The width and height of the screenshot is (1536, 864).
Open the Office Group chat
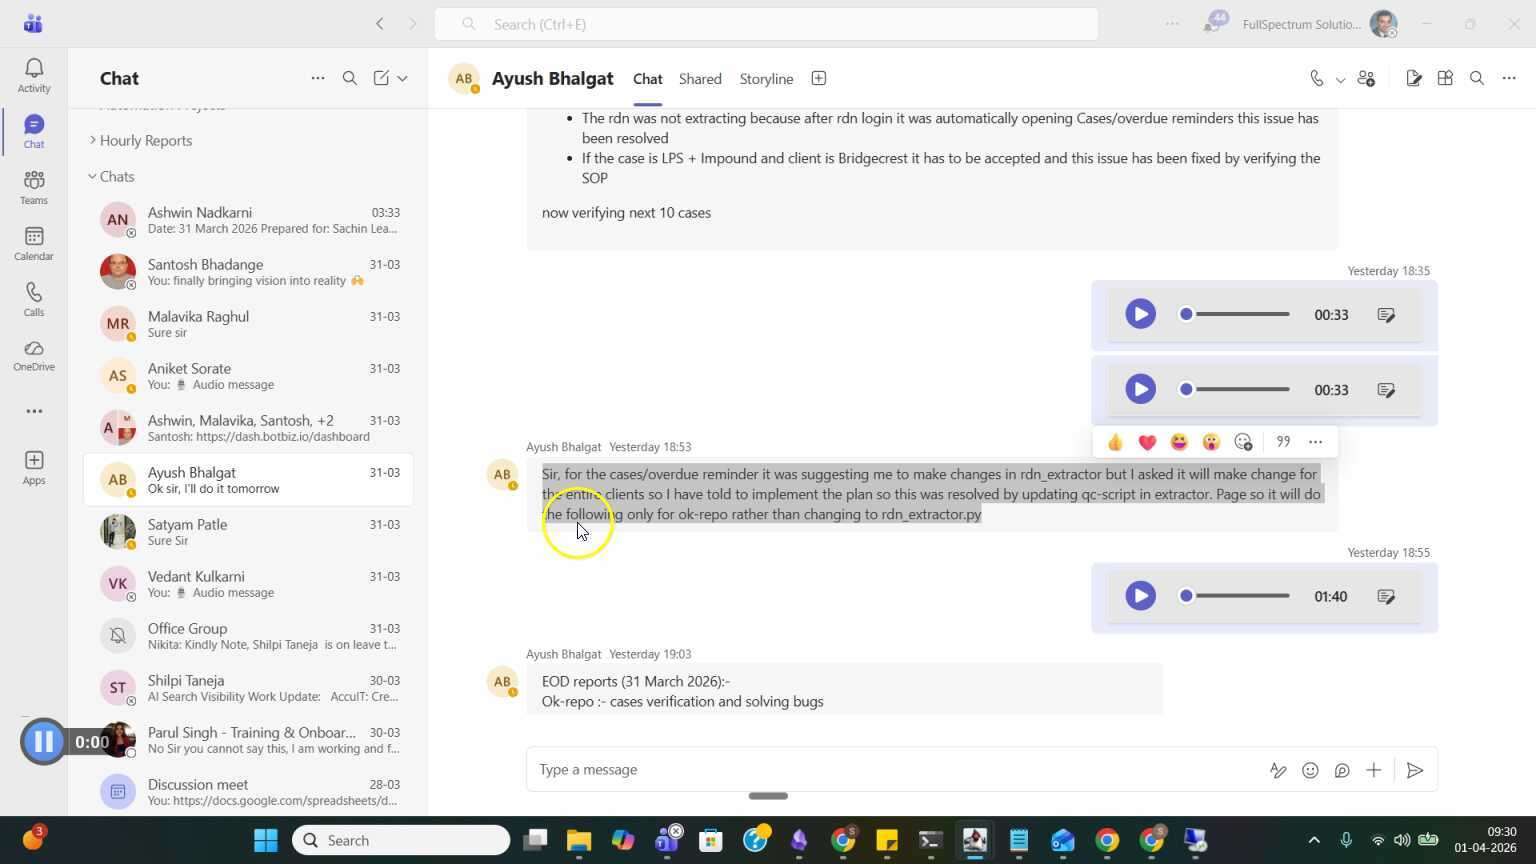248,635
